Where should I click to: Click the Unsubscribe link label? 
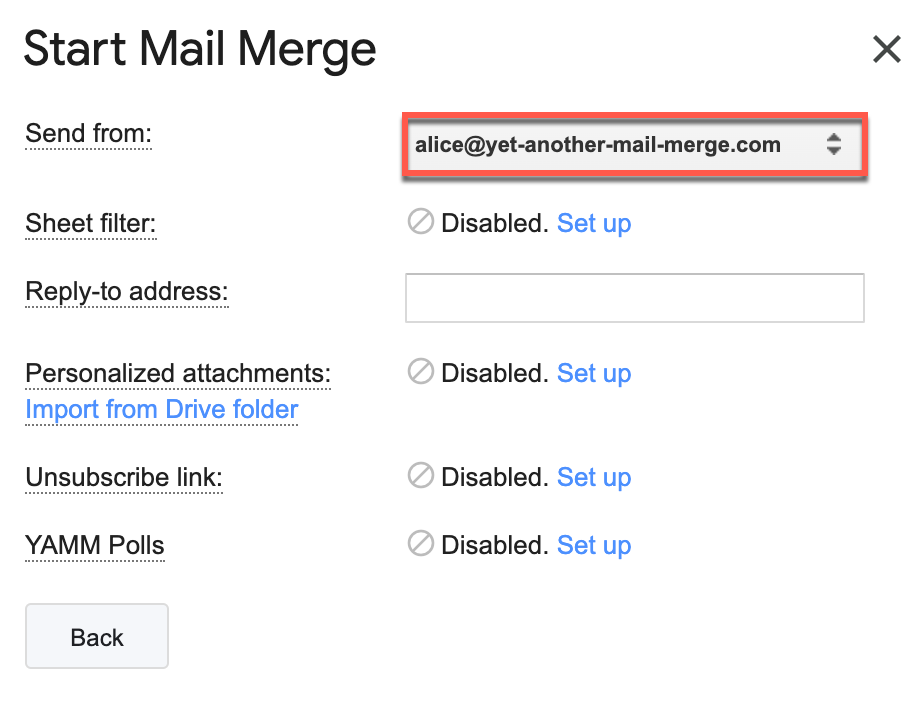point(124,477)
